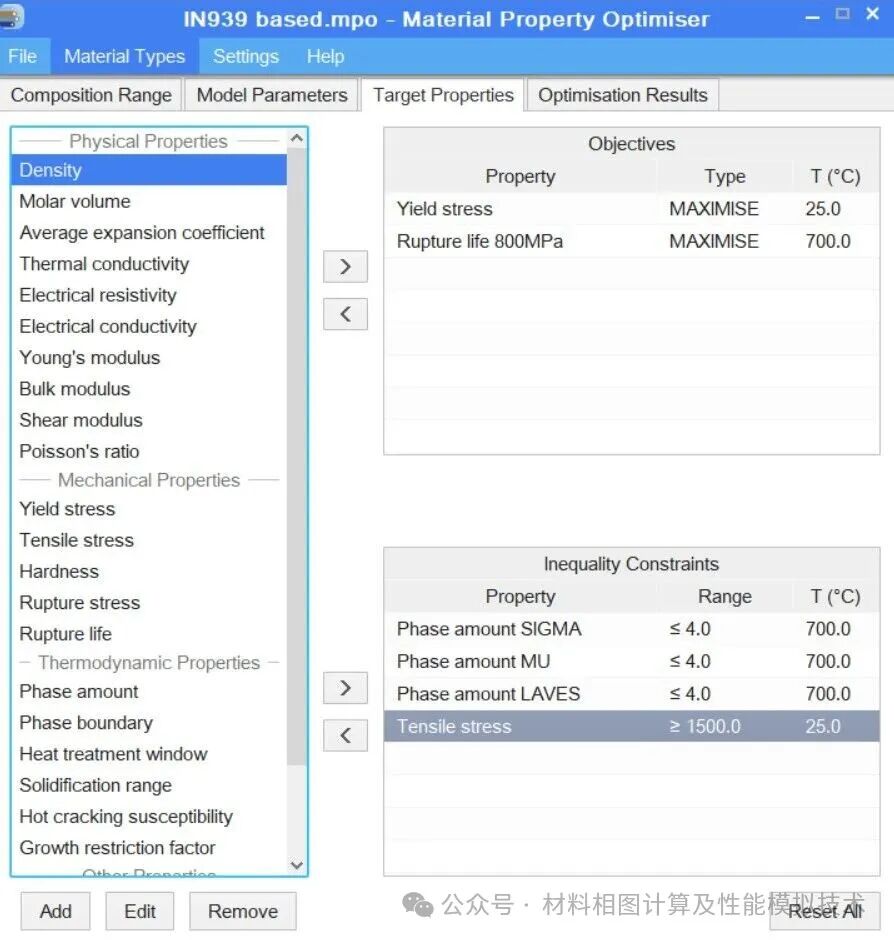Click the Reset All button

825,911
